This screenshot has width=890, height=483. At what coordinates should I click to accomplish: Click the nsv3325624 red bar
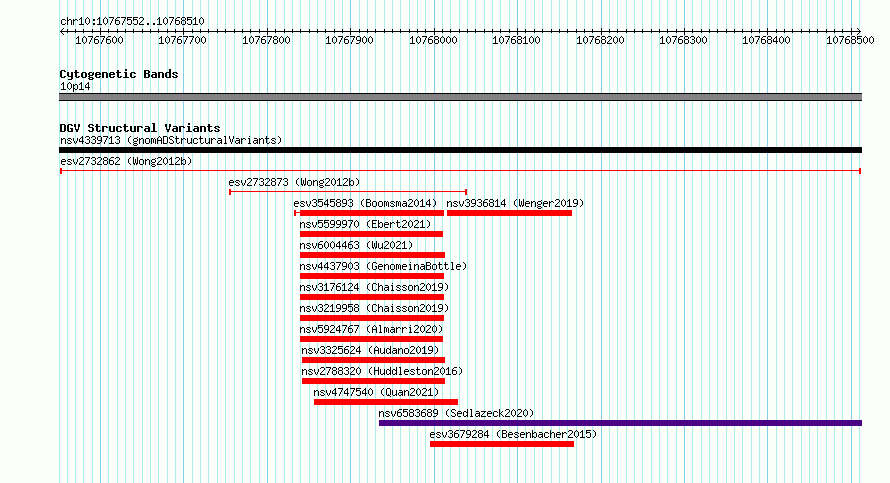[x=373, y=360]
